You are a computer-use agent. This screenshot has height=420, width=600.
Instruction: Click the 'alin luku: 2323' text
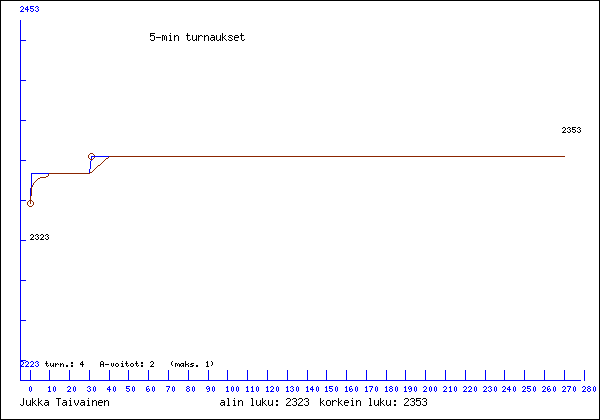(x=264, y=402)
